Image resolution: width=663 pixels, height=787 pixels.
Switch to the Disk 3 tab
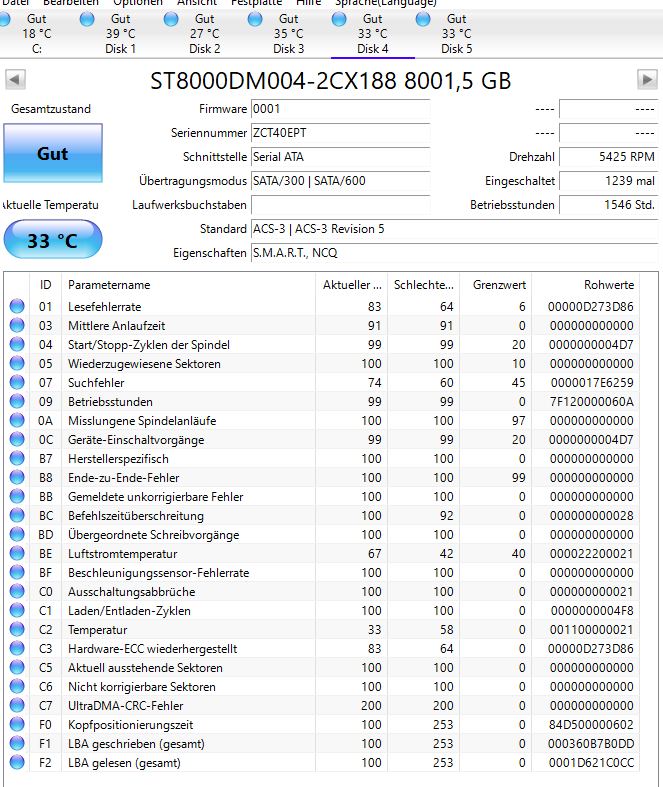[289, 34]
